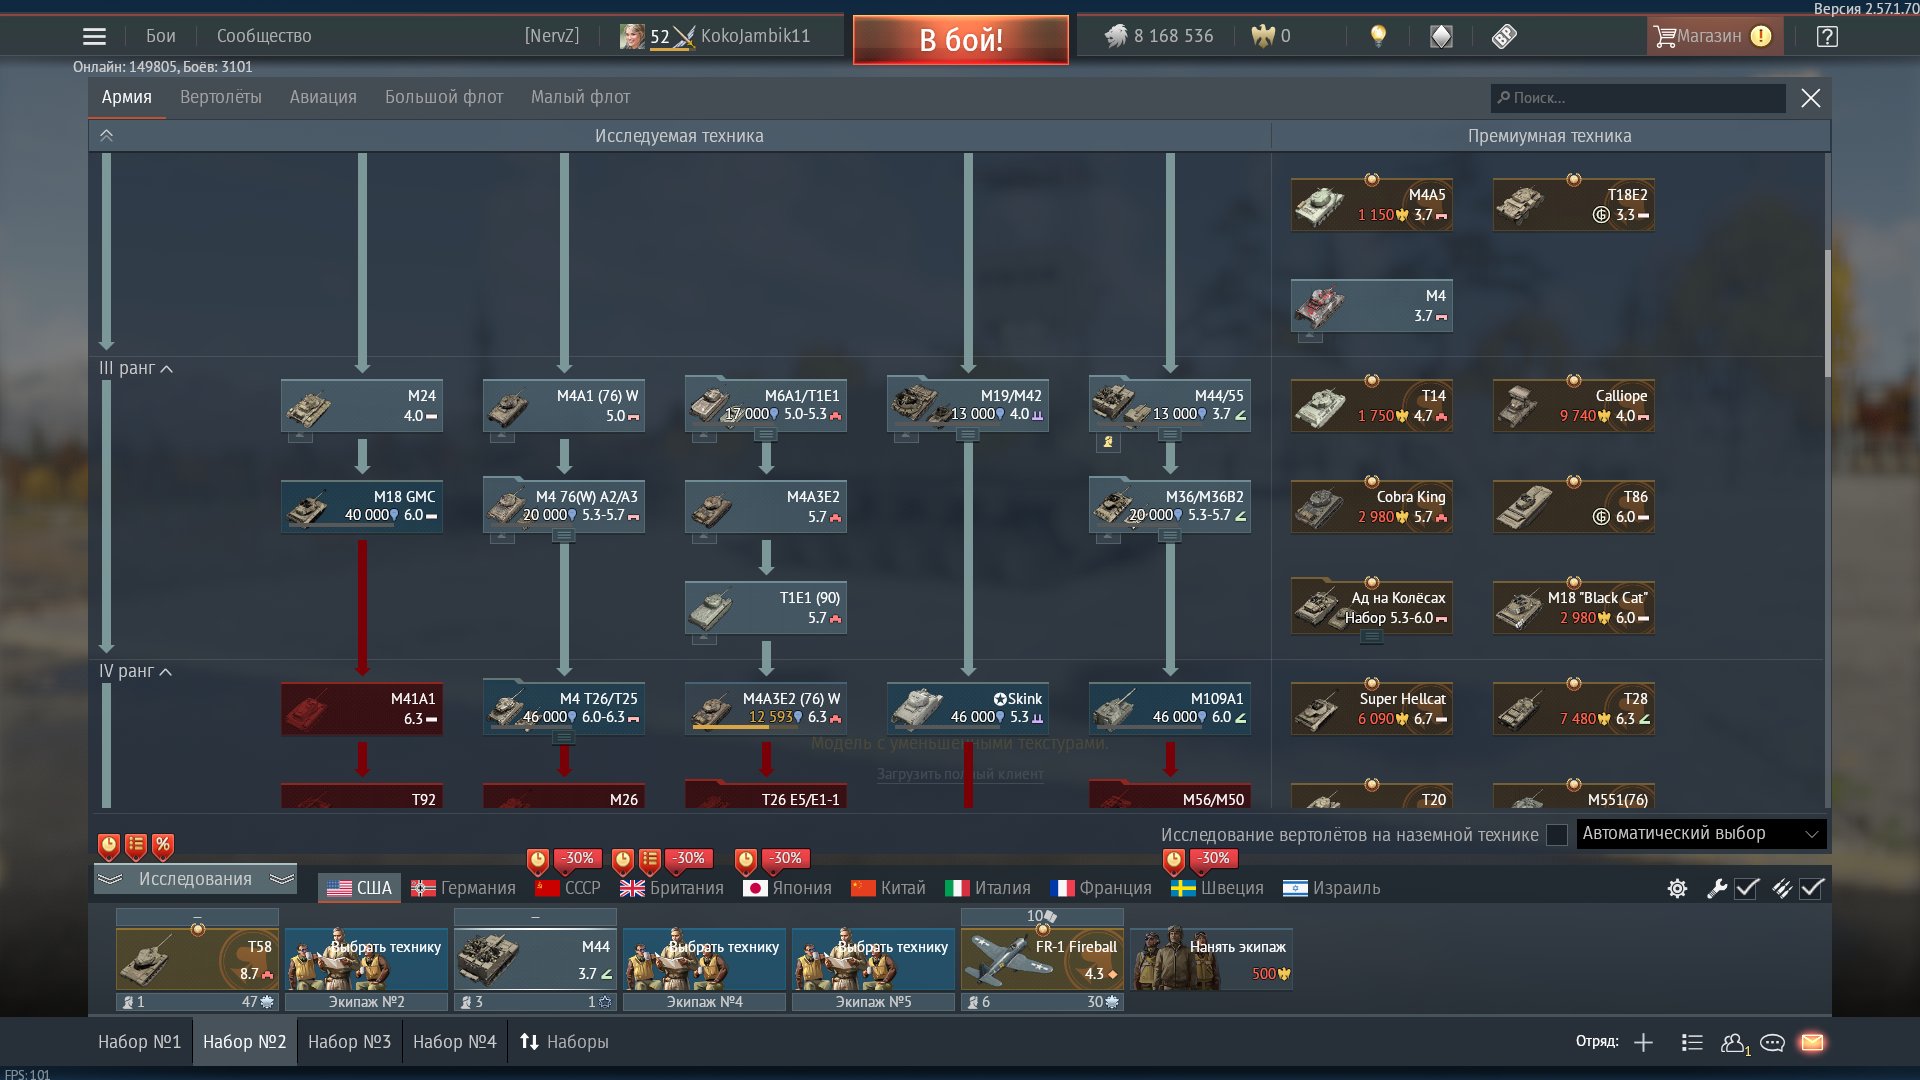Click the -30% discount badge above Швеция

pyautogui.click(x=1215, y=858)
